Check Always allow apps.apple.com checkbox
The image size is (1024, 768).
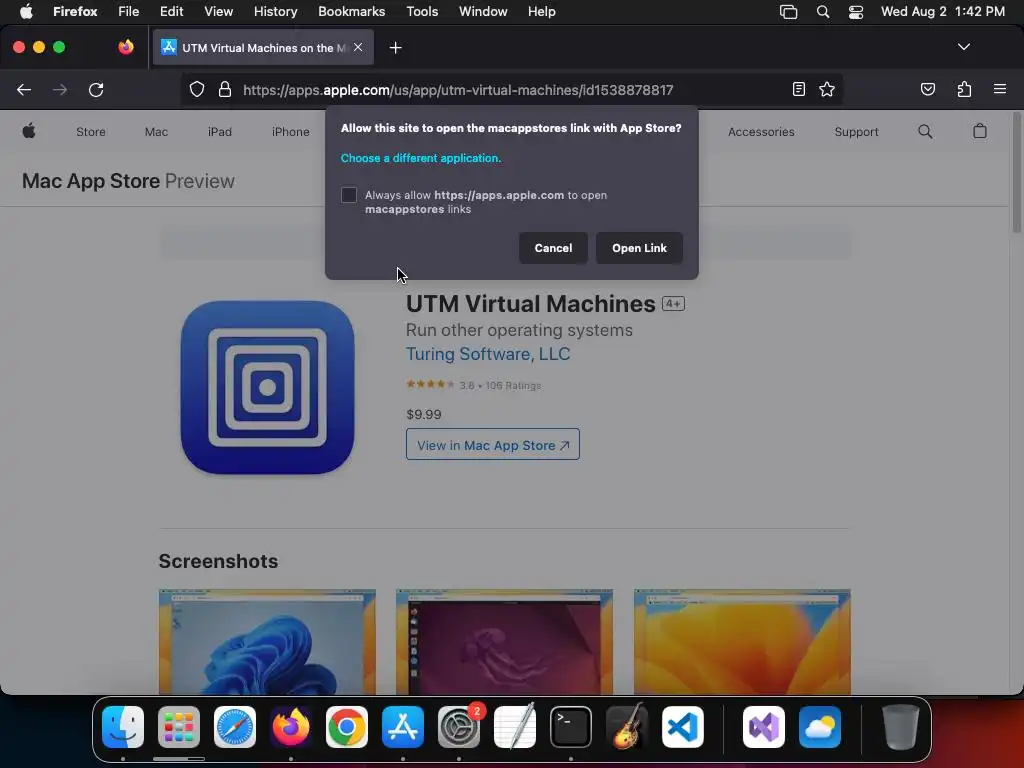tap(349, 195)
